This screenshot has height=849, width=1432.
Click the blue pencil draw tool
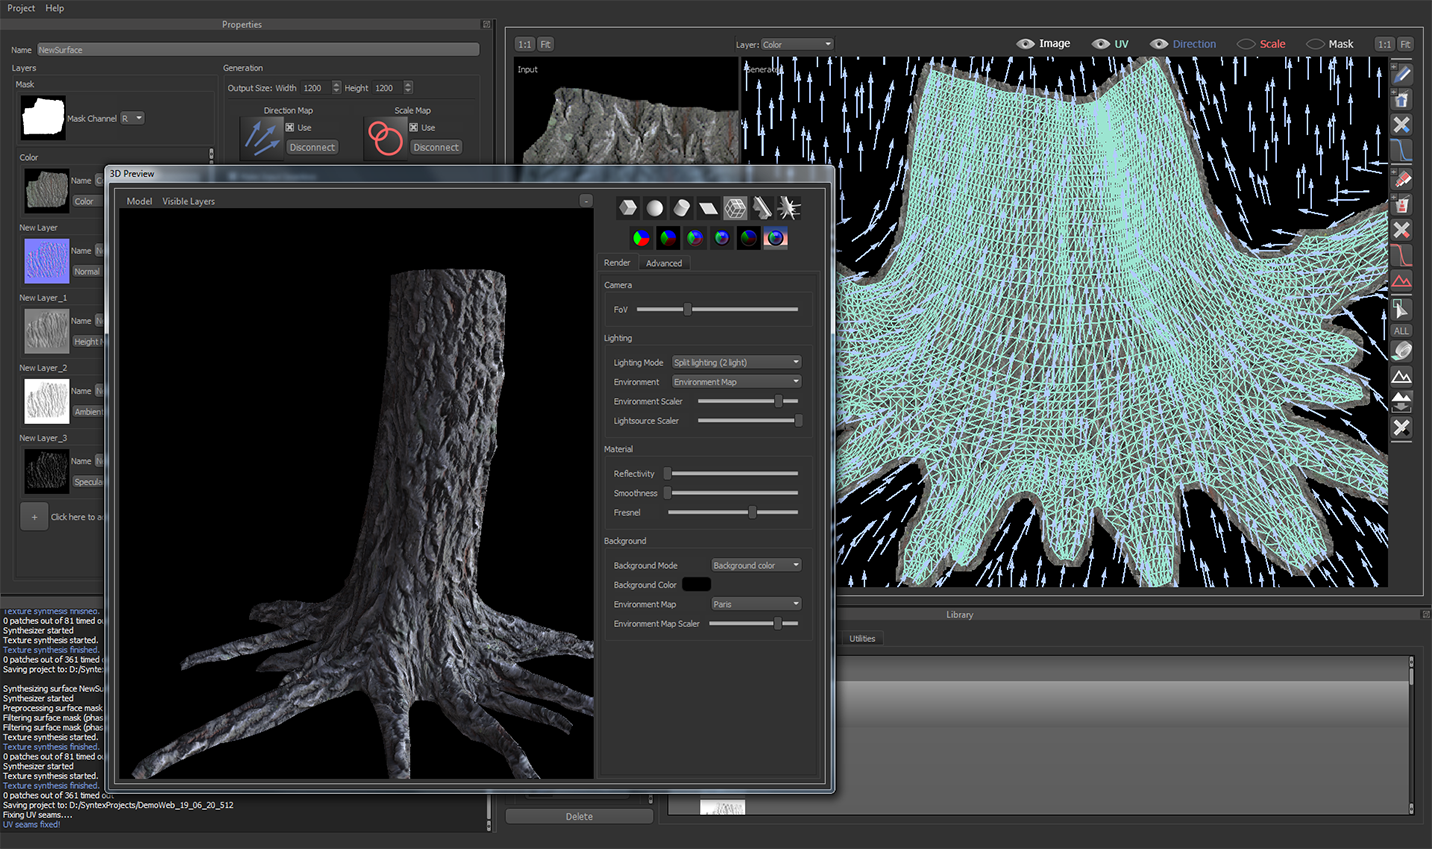1402,74
